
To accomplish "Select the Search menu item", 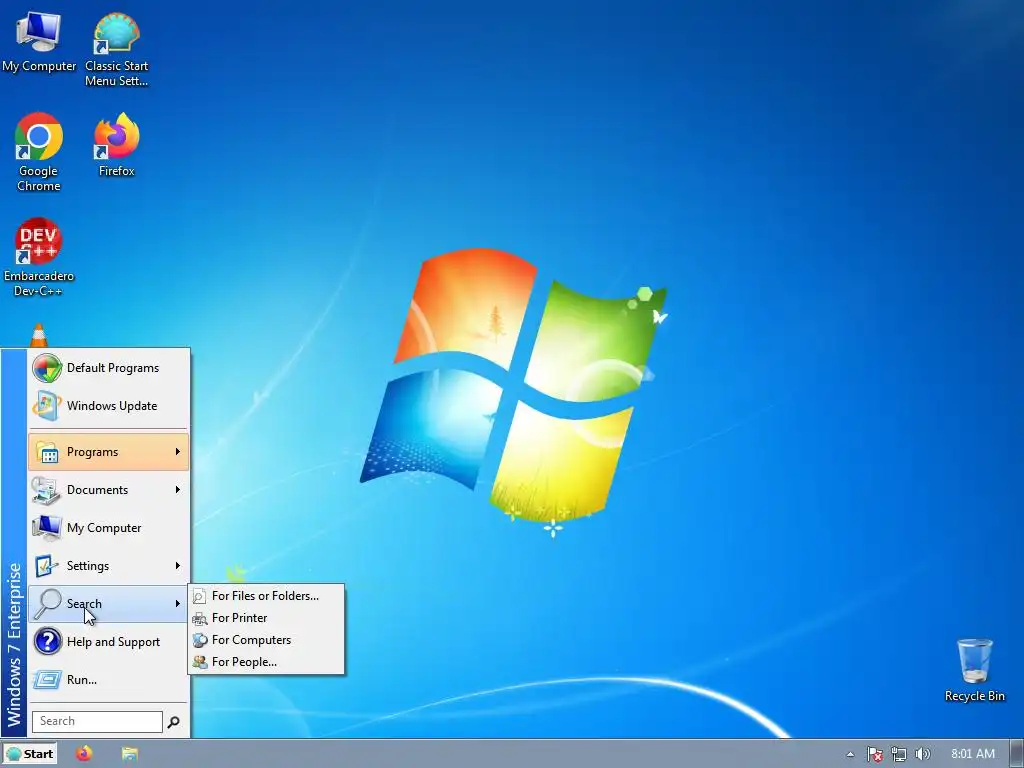I will [108, 603].
